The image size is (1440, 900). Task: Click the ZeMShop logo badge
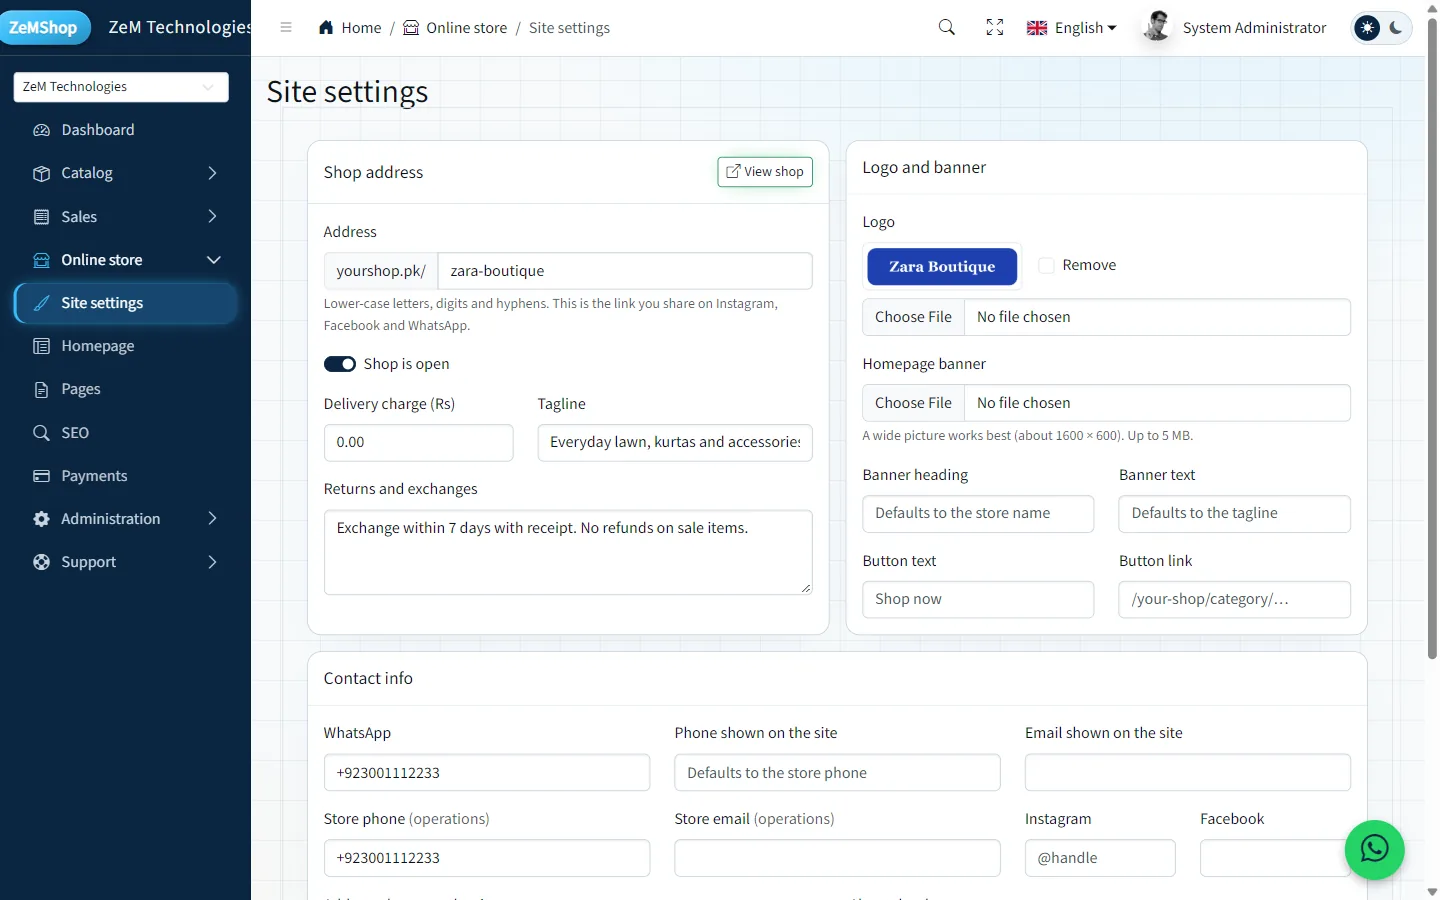(x=44, y=27)
